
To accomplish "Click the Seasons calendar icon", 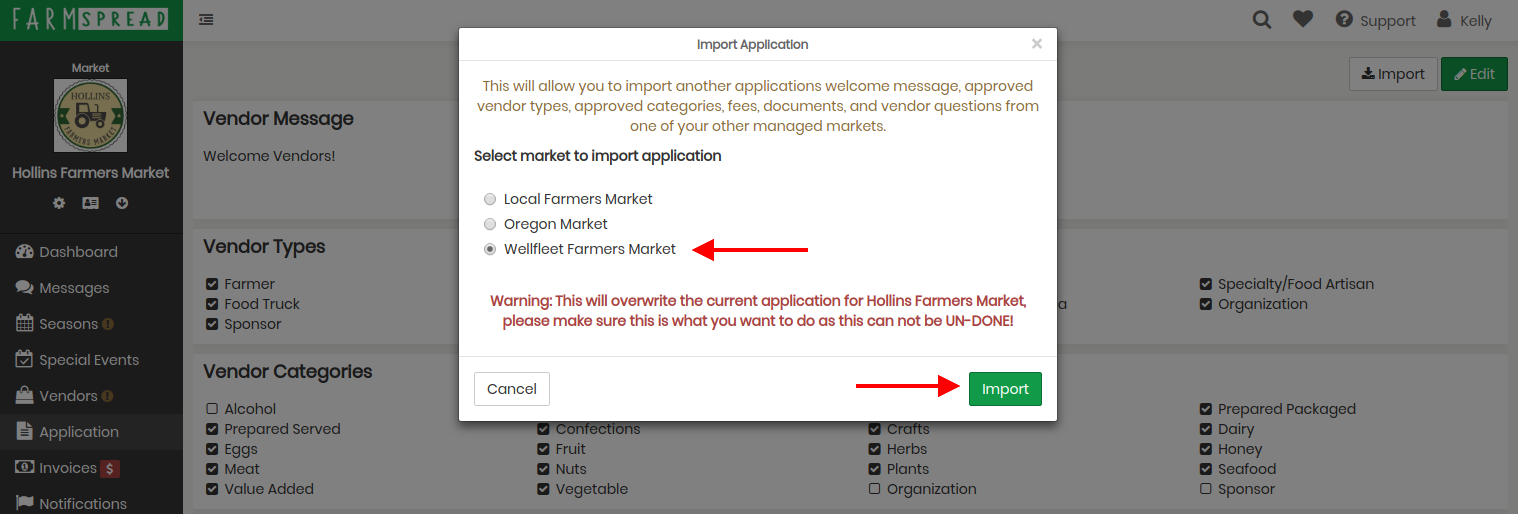I will point(24,324).
